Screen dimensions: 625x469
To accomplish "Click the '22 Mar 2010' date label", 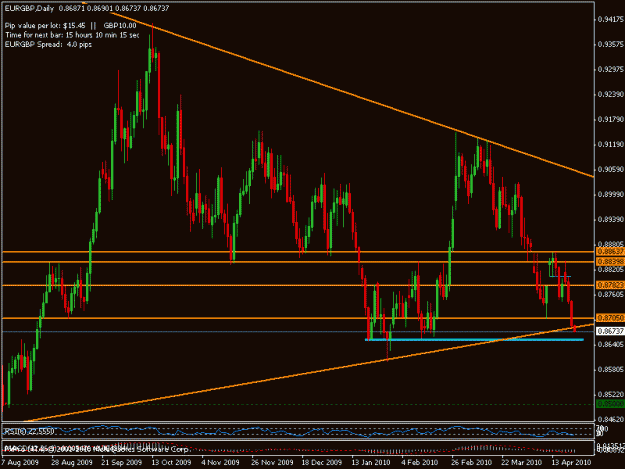I will point(521,462).
